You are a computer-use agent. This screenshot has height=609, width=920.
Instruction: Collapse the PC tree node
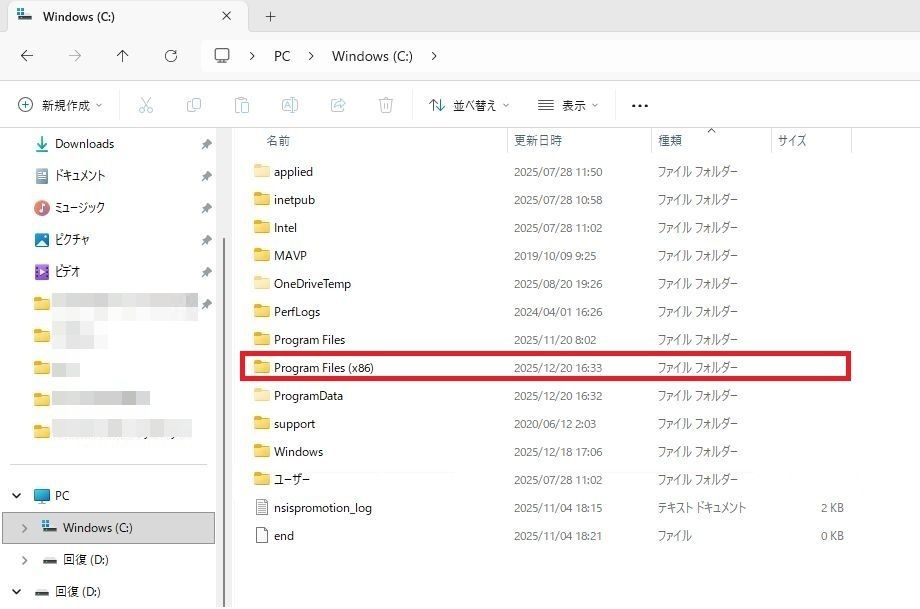[x=17, y=496]
